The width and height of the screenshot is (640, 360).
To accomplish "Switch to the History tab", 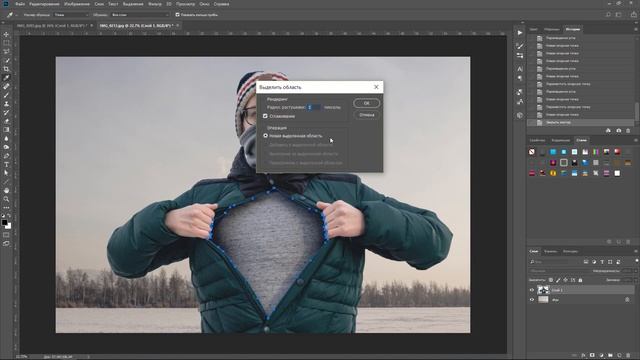I will [573, 29].
